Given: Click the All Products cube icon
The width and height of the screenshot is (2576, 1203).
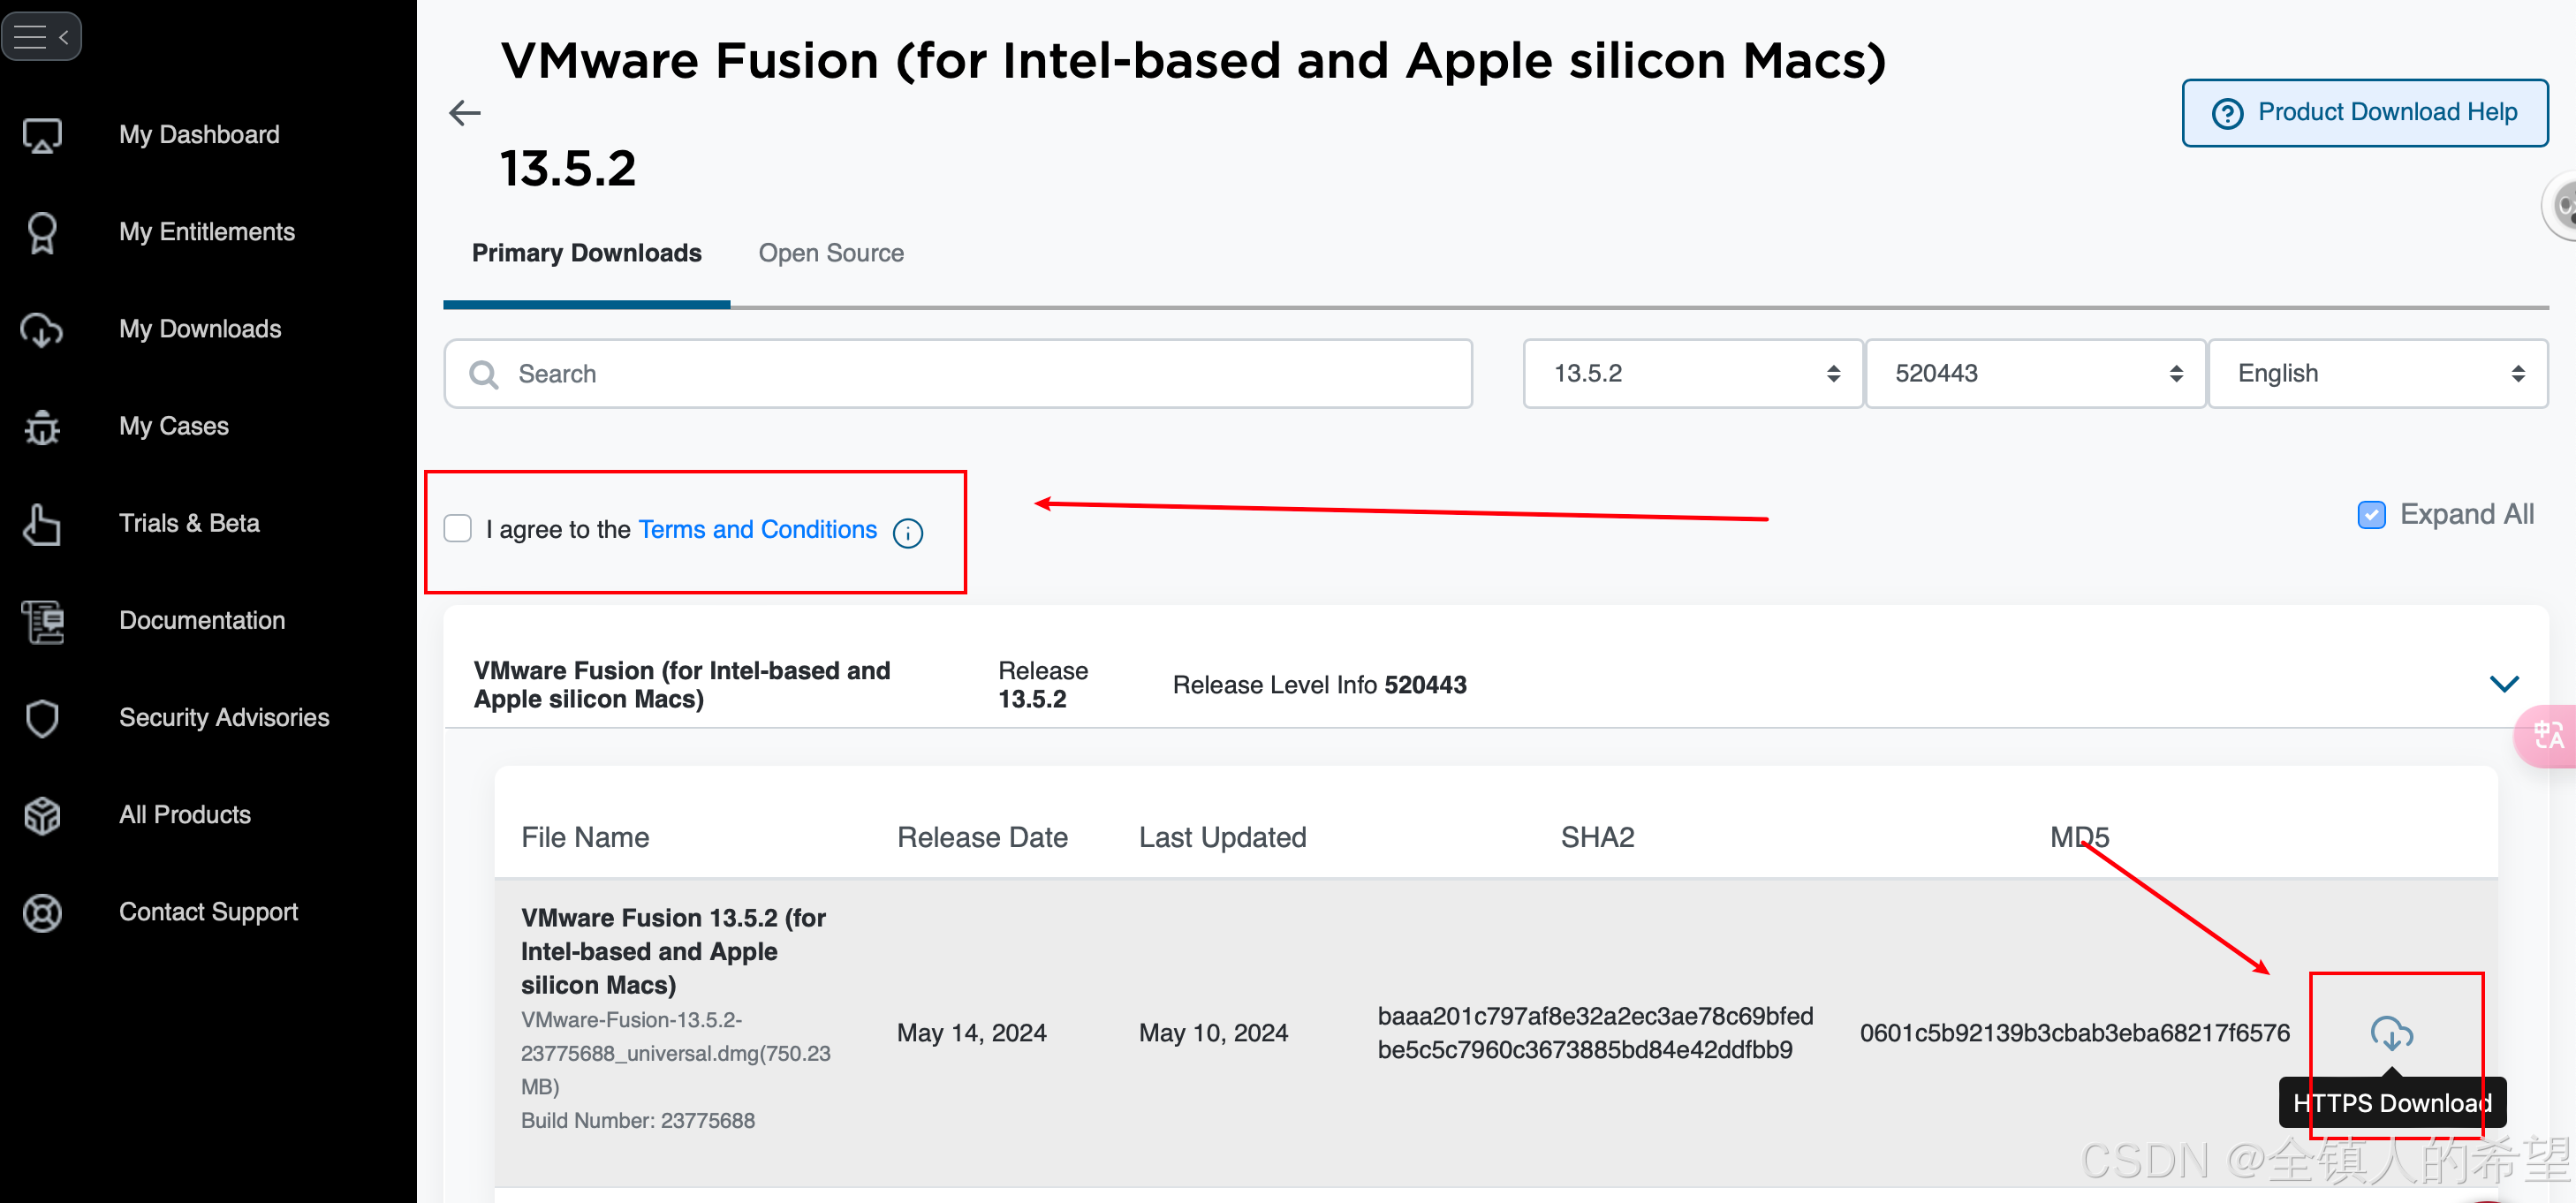Looking at the screenshot, I should (42, 815).
